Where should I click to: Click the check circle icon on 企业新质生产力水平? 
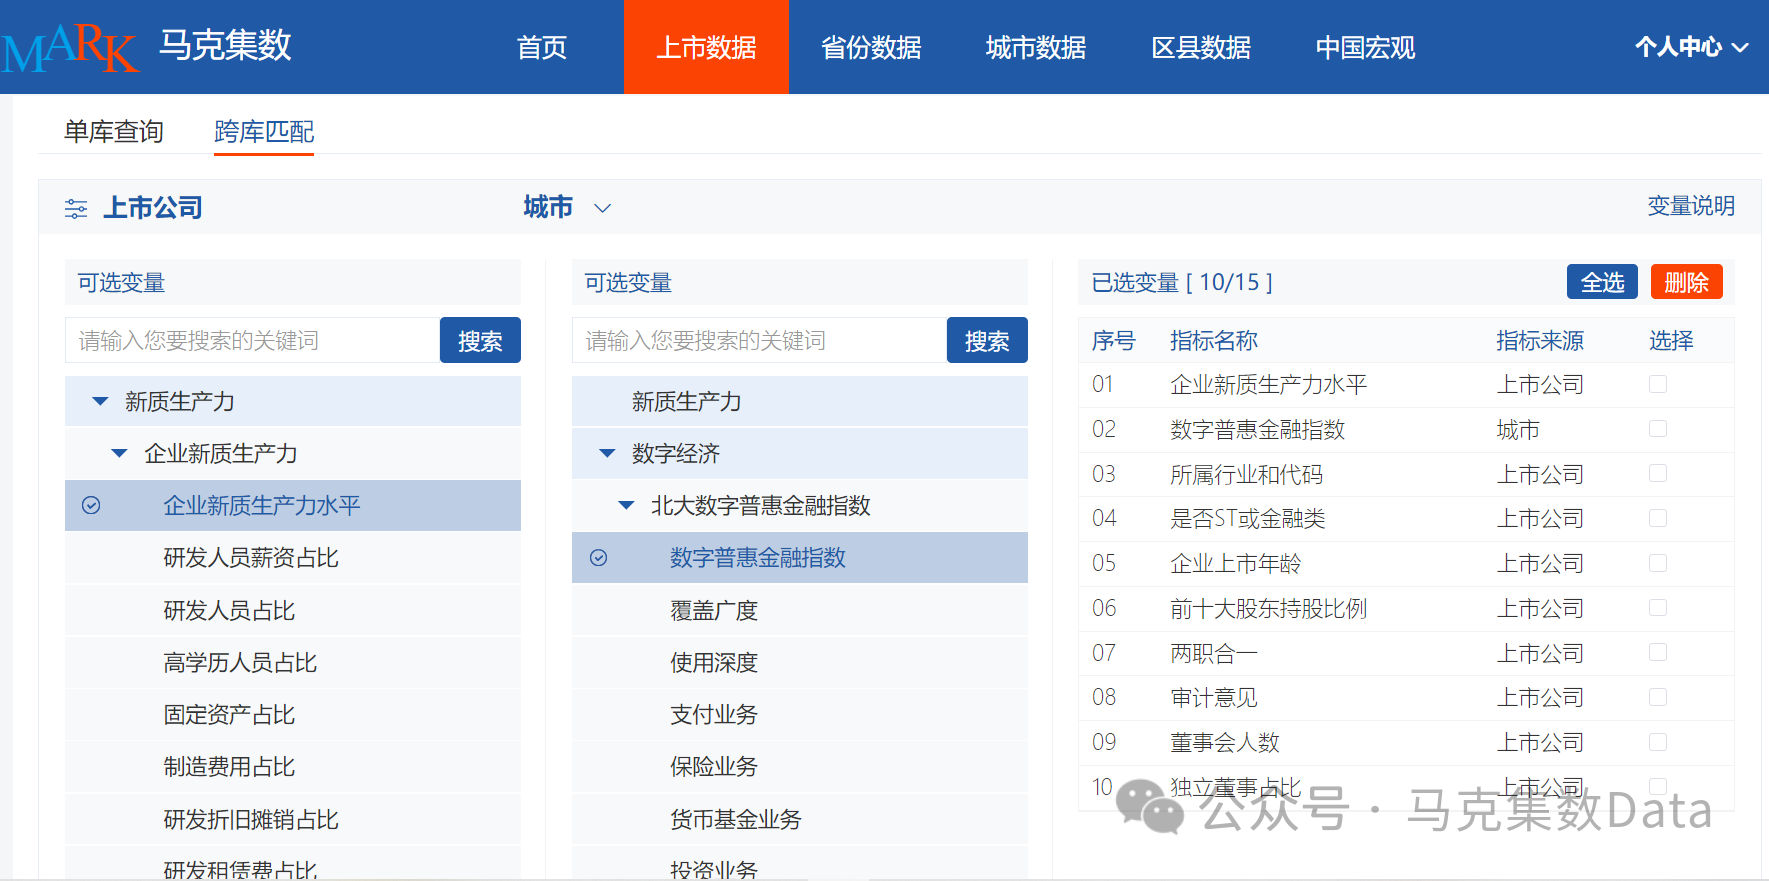(91, 505)
